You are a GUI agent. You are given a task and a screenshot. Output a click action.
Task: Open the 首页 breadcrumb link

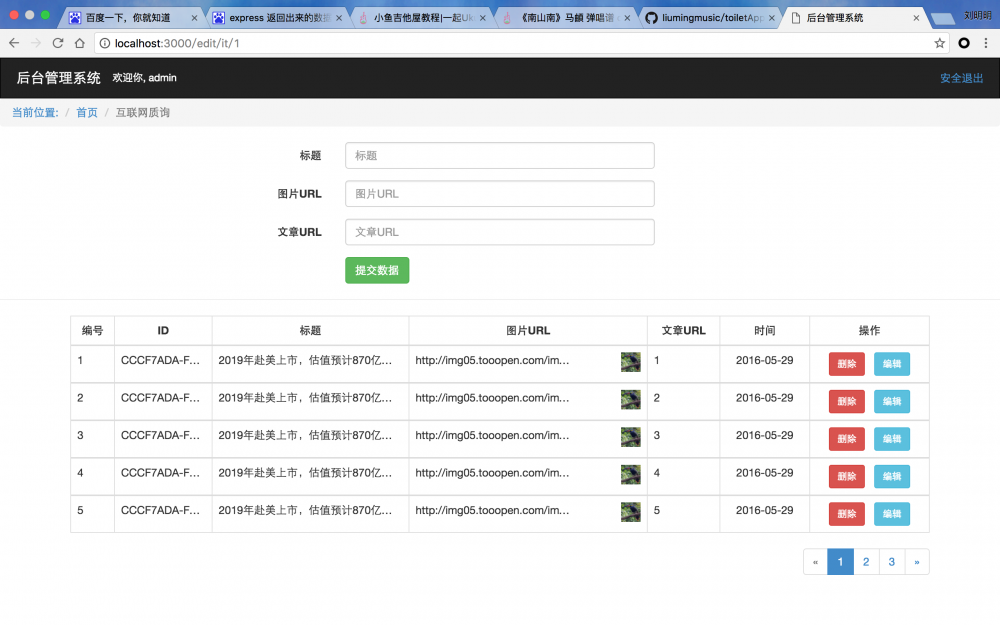pos(86,112)
